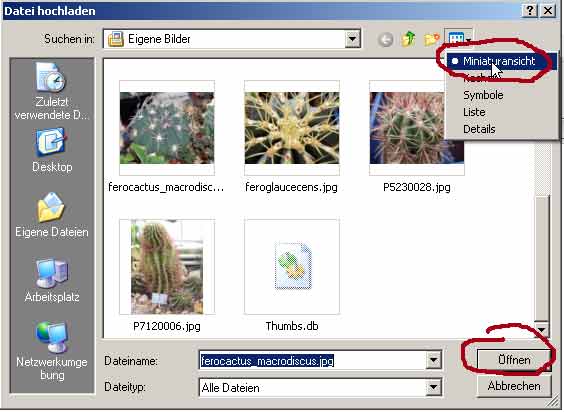Click the Back navigation arrow icon
The height and width of the screenshot is (412, 564).
pyautogui.click(x=386, y=39)
